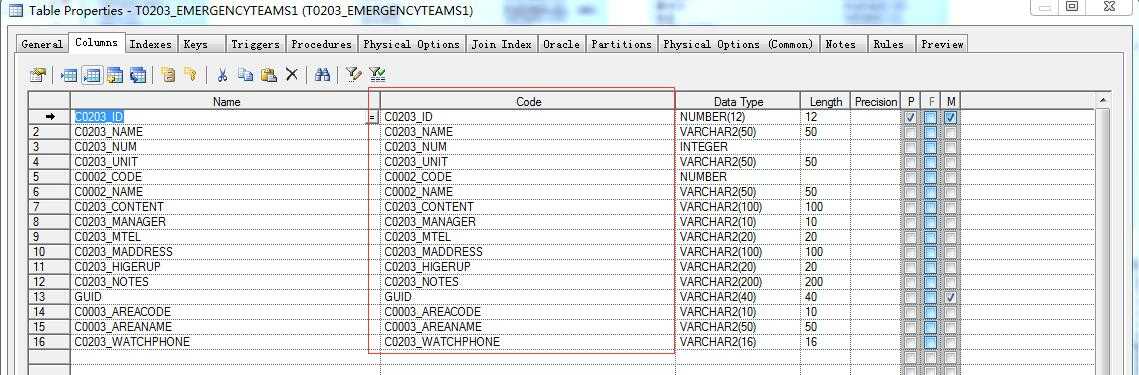Open the Procedures tab
This screenshot has width=1139, height=375.
(x=322, y=44)
